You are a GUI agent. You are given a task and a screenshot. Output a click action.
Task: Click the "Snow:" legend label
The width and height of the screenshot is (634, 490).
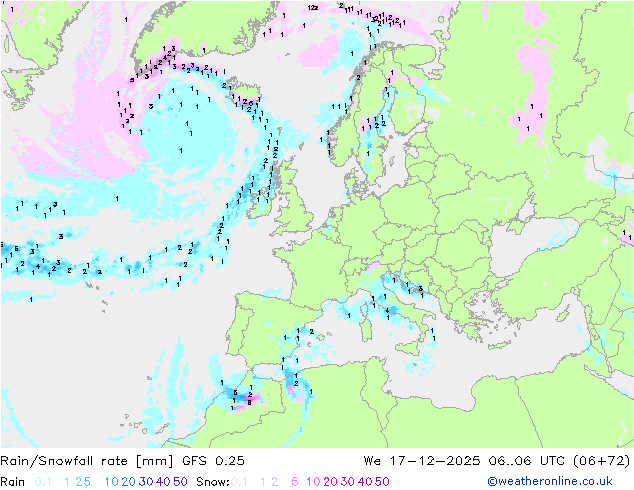213,482
